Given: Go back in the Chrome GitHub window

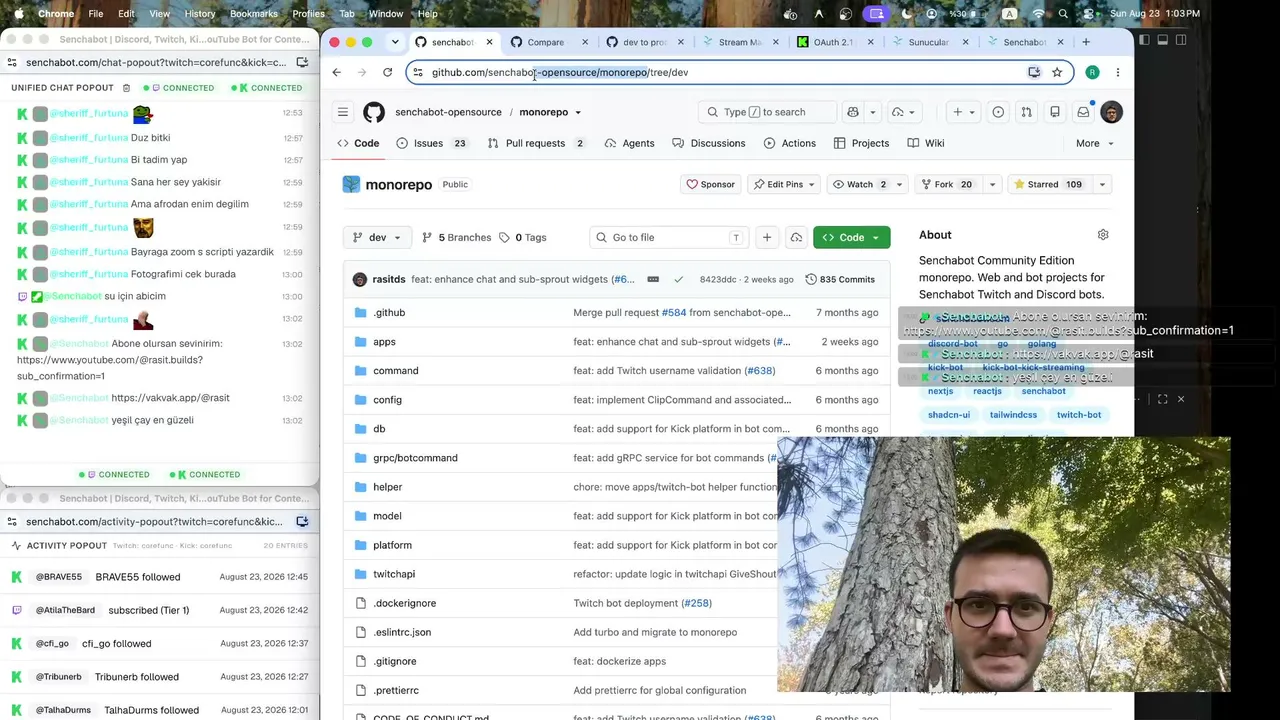Looking at the screenshot, I should (337, 72).
